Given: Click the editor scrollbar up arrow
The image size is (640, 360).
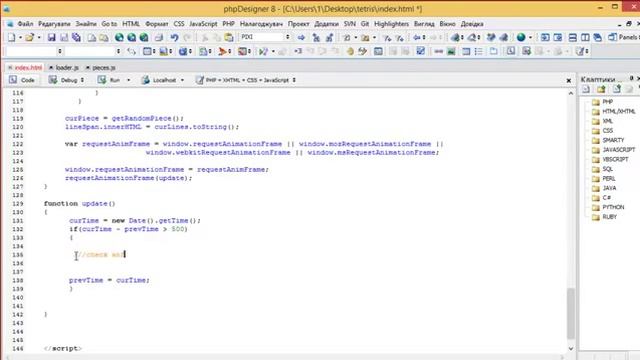Looking at the screenshot, I should coord(571,93).
